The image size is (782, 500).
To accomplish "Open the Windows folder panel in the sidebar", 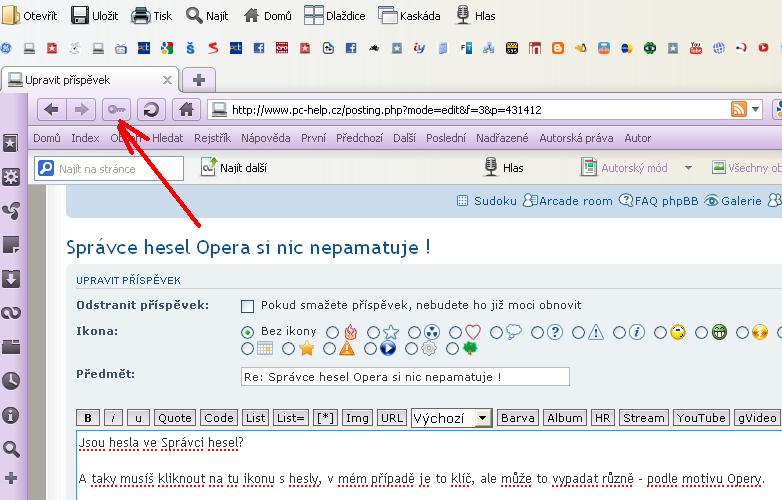I will (11, 346).
